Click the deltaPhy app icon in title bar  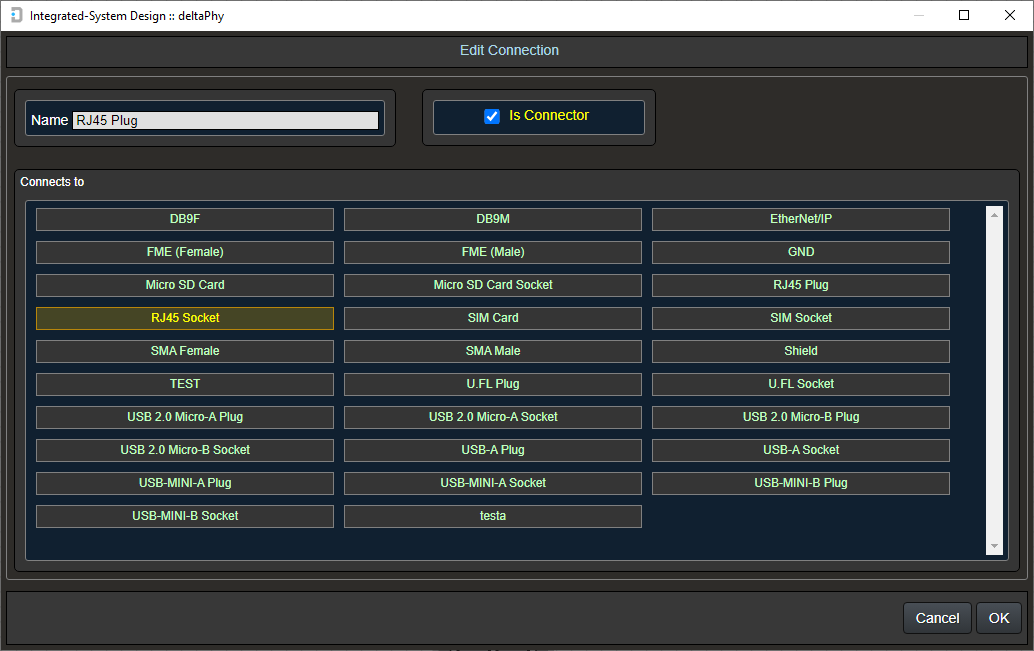(16, 16)
